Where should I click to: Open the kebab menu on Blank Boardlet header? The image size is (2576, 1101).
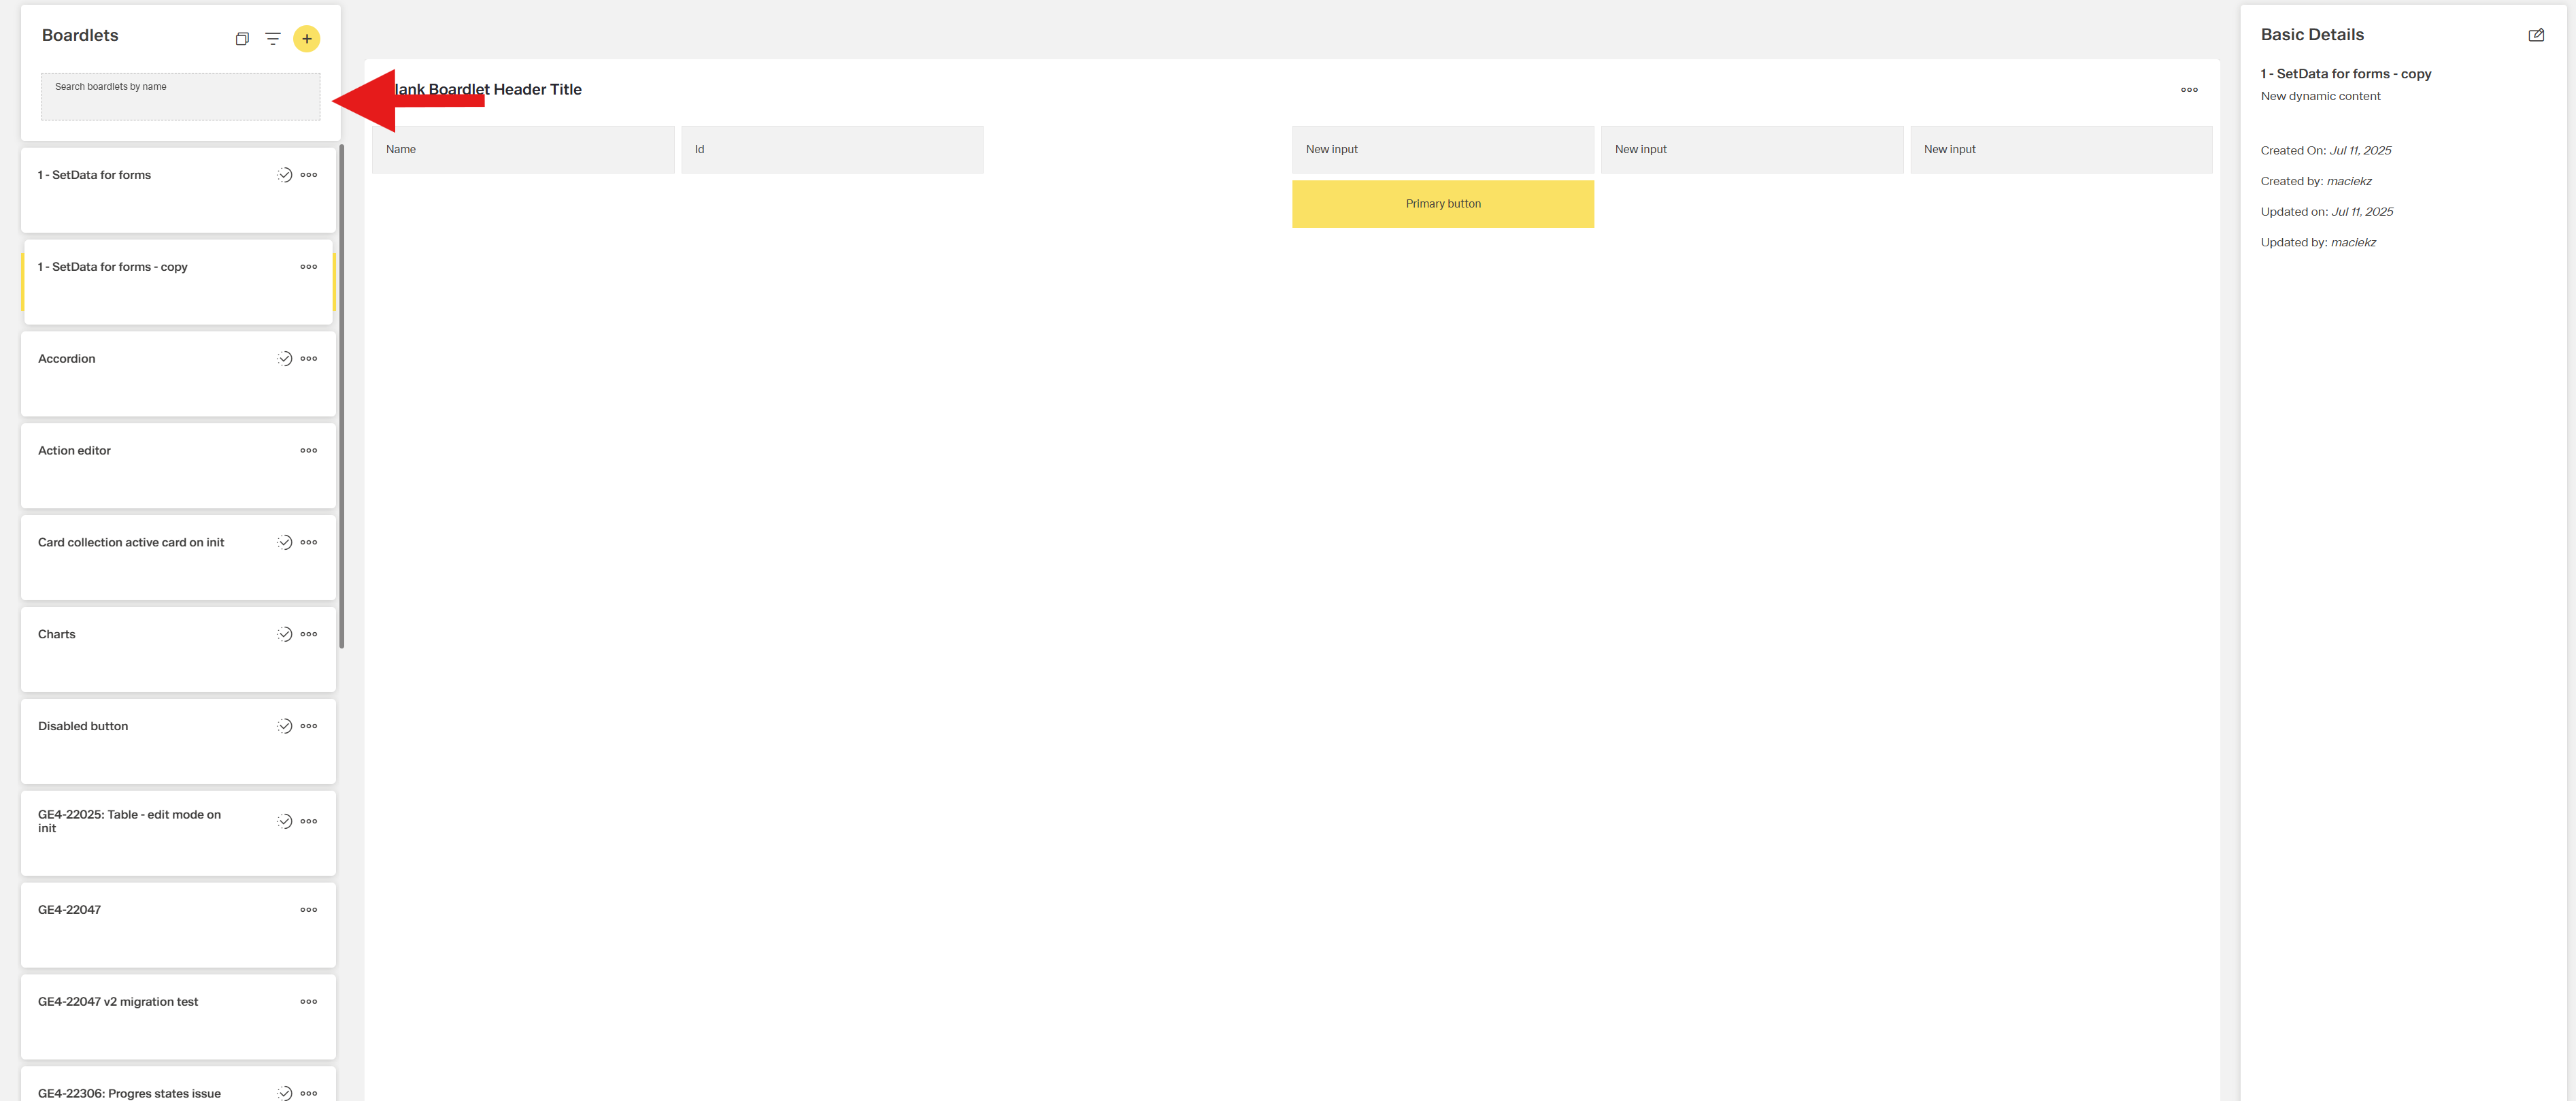pos(2189,90)
